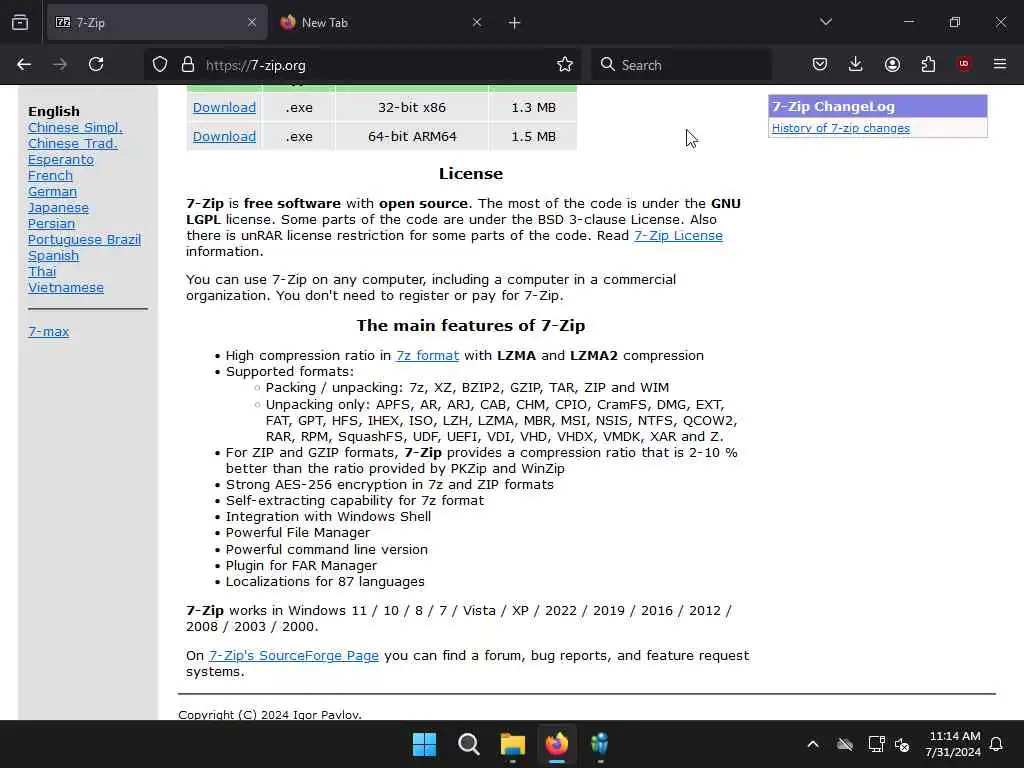Download the 32-bit x86 exe

point(224,107)
